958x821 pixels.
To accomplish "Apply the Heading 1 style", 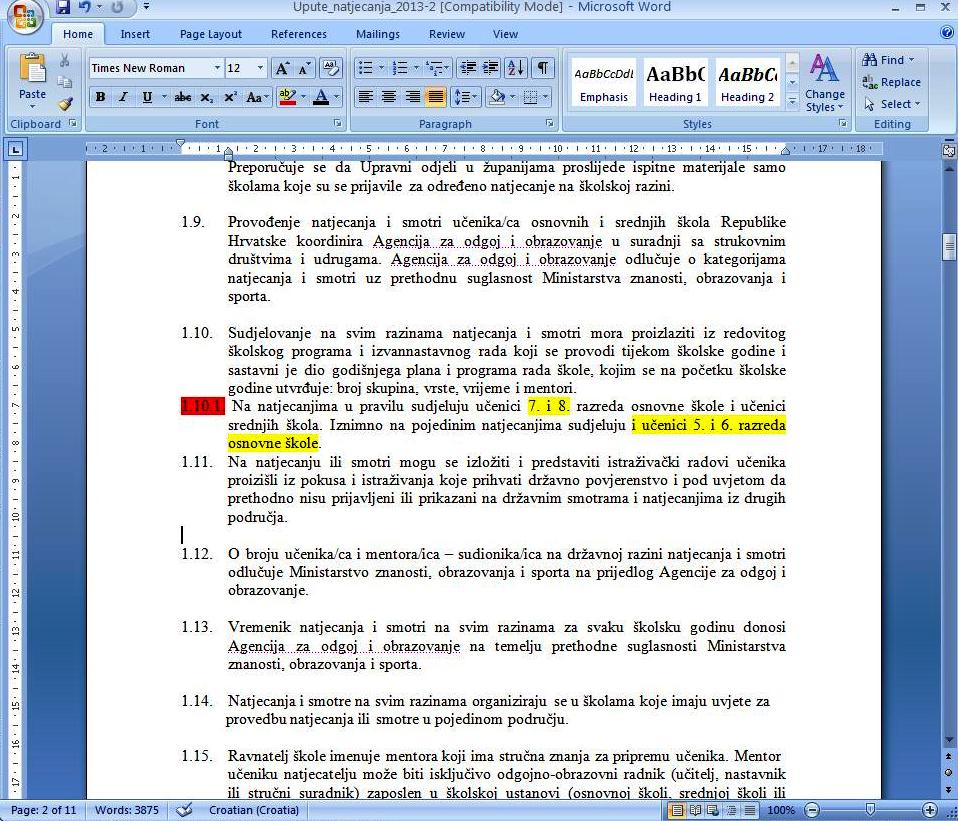I will (675, 83).
